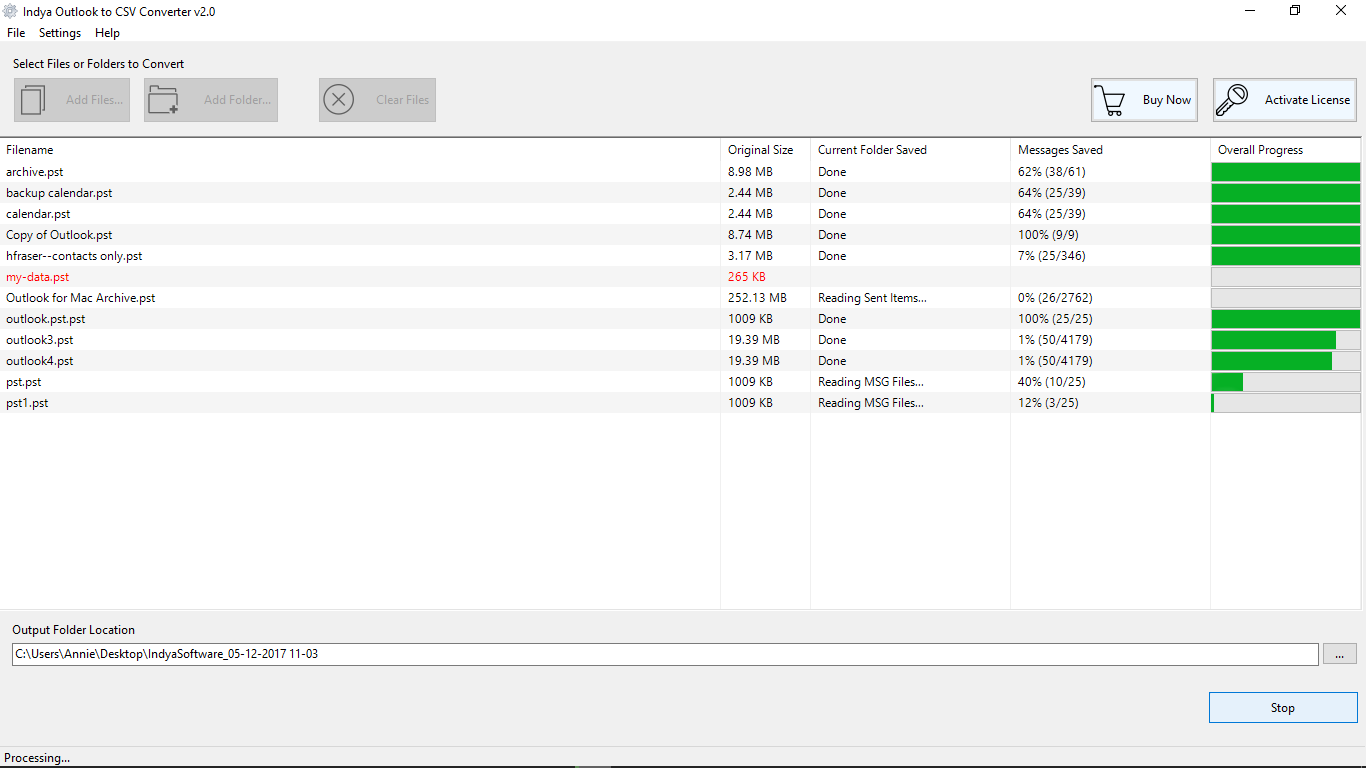1366x768 pixels.
Task: Select outlook.pst.pst filename
Action: pos(46,319)
